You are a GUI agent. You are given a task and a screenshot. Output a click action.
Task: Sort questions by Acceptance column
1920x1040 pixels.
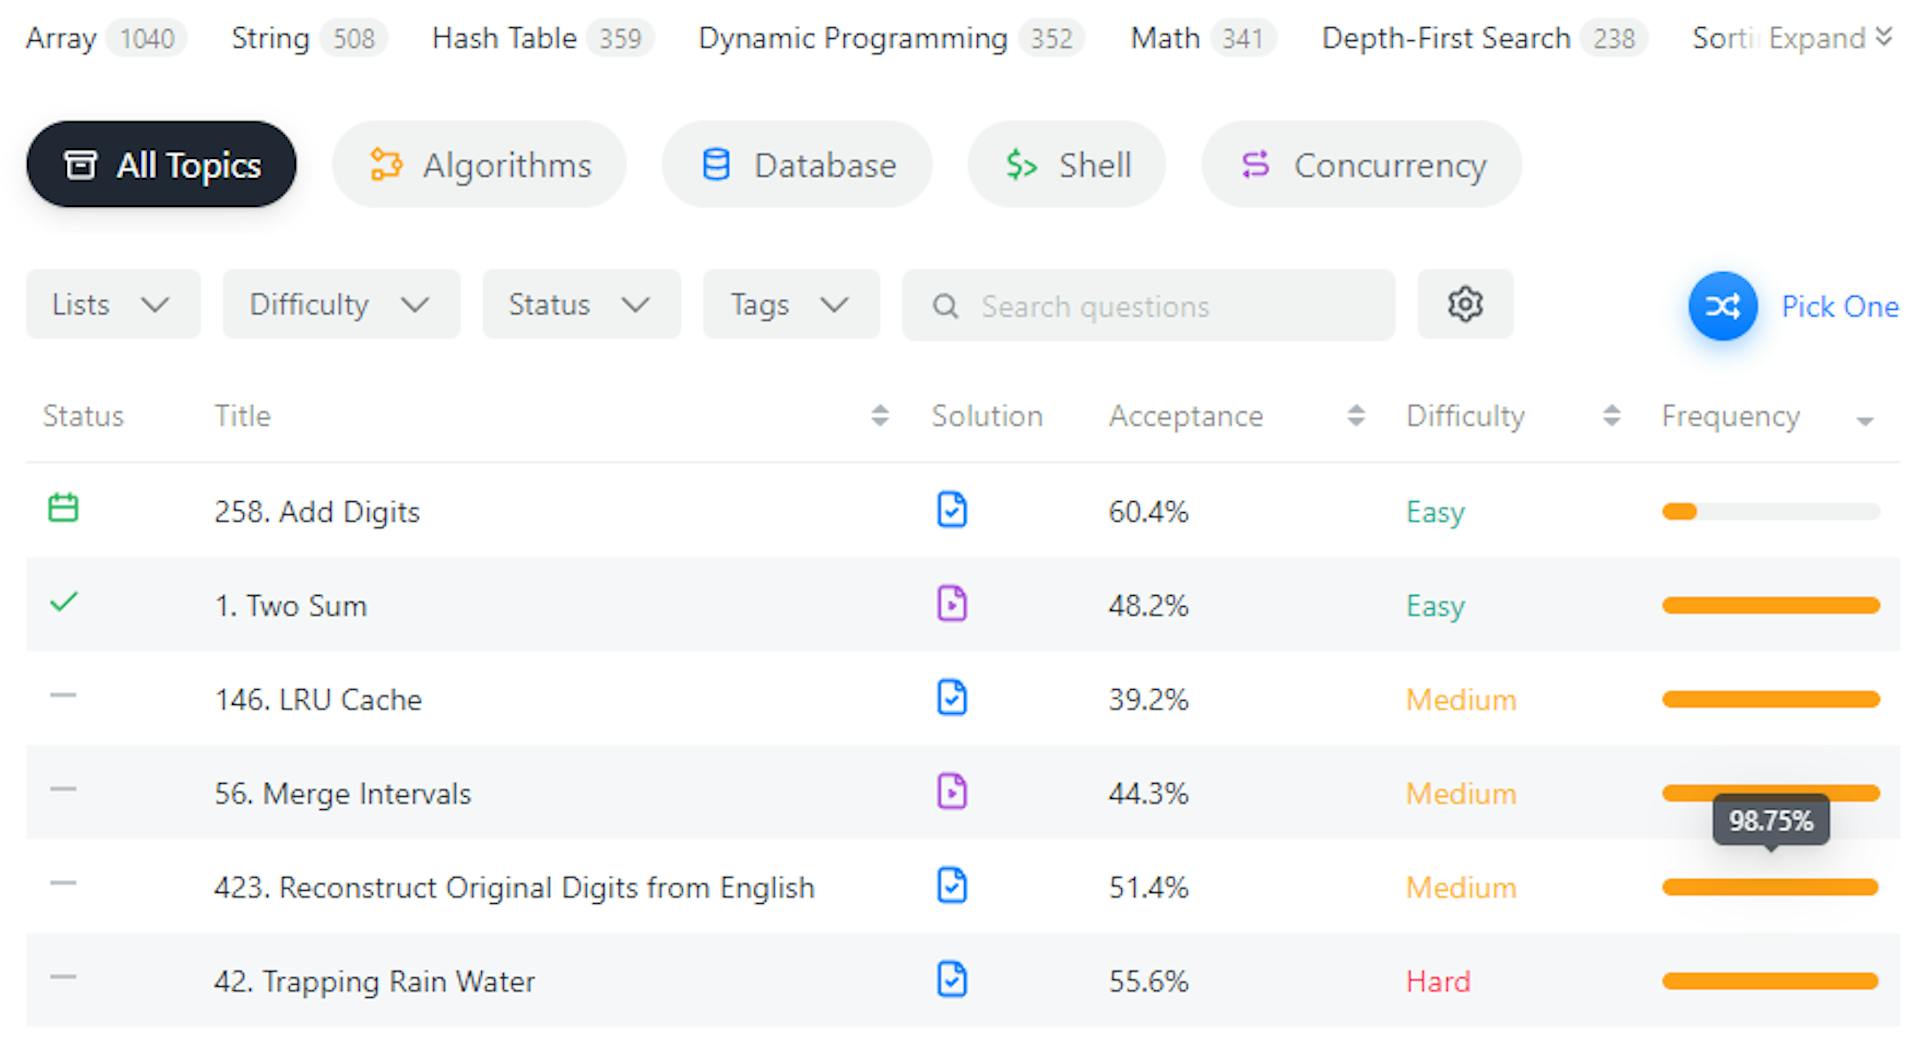click(1355, 416)
